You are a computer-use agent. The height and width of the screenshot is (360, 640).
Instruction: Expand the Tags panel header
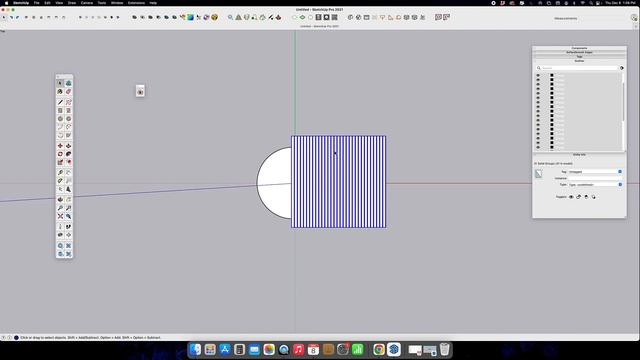(579, 57)
